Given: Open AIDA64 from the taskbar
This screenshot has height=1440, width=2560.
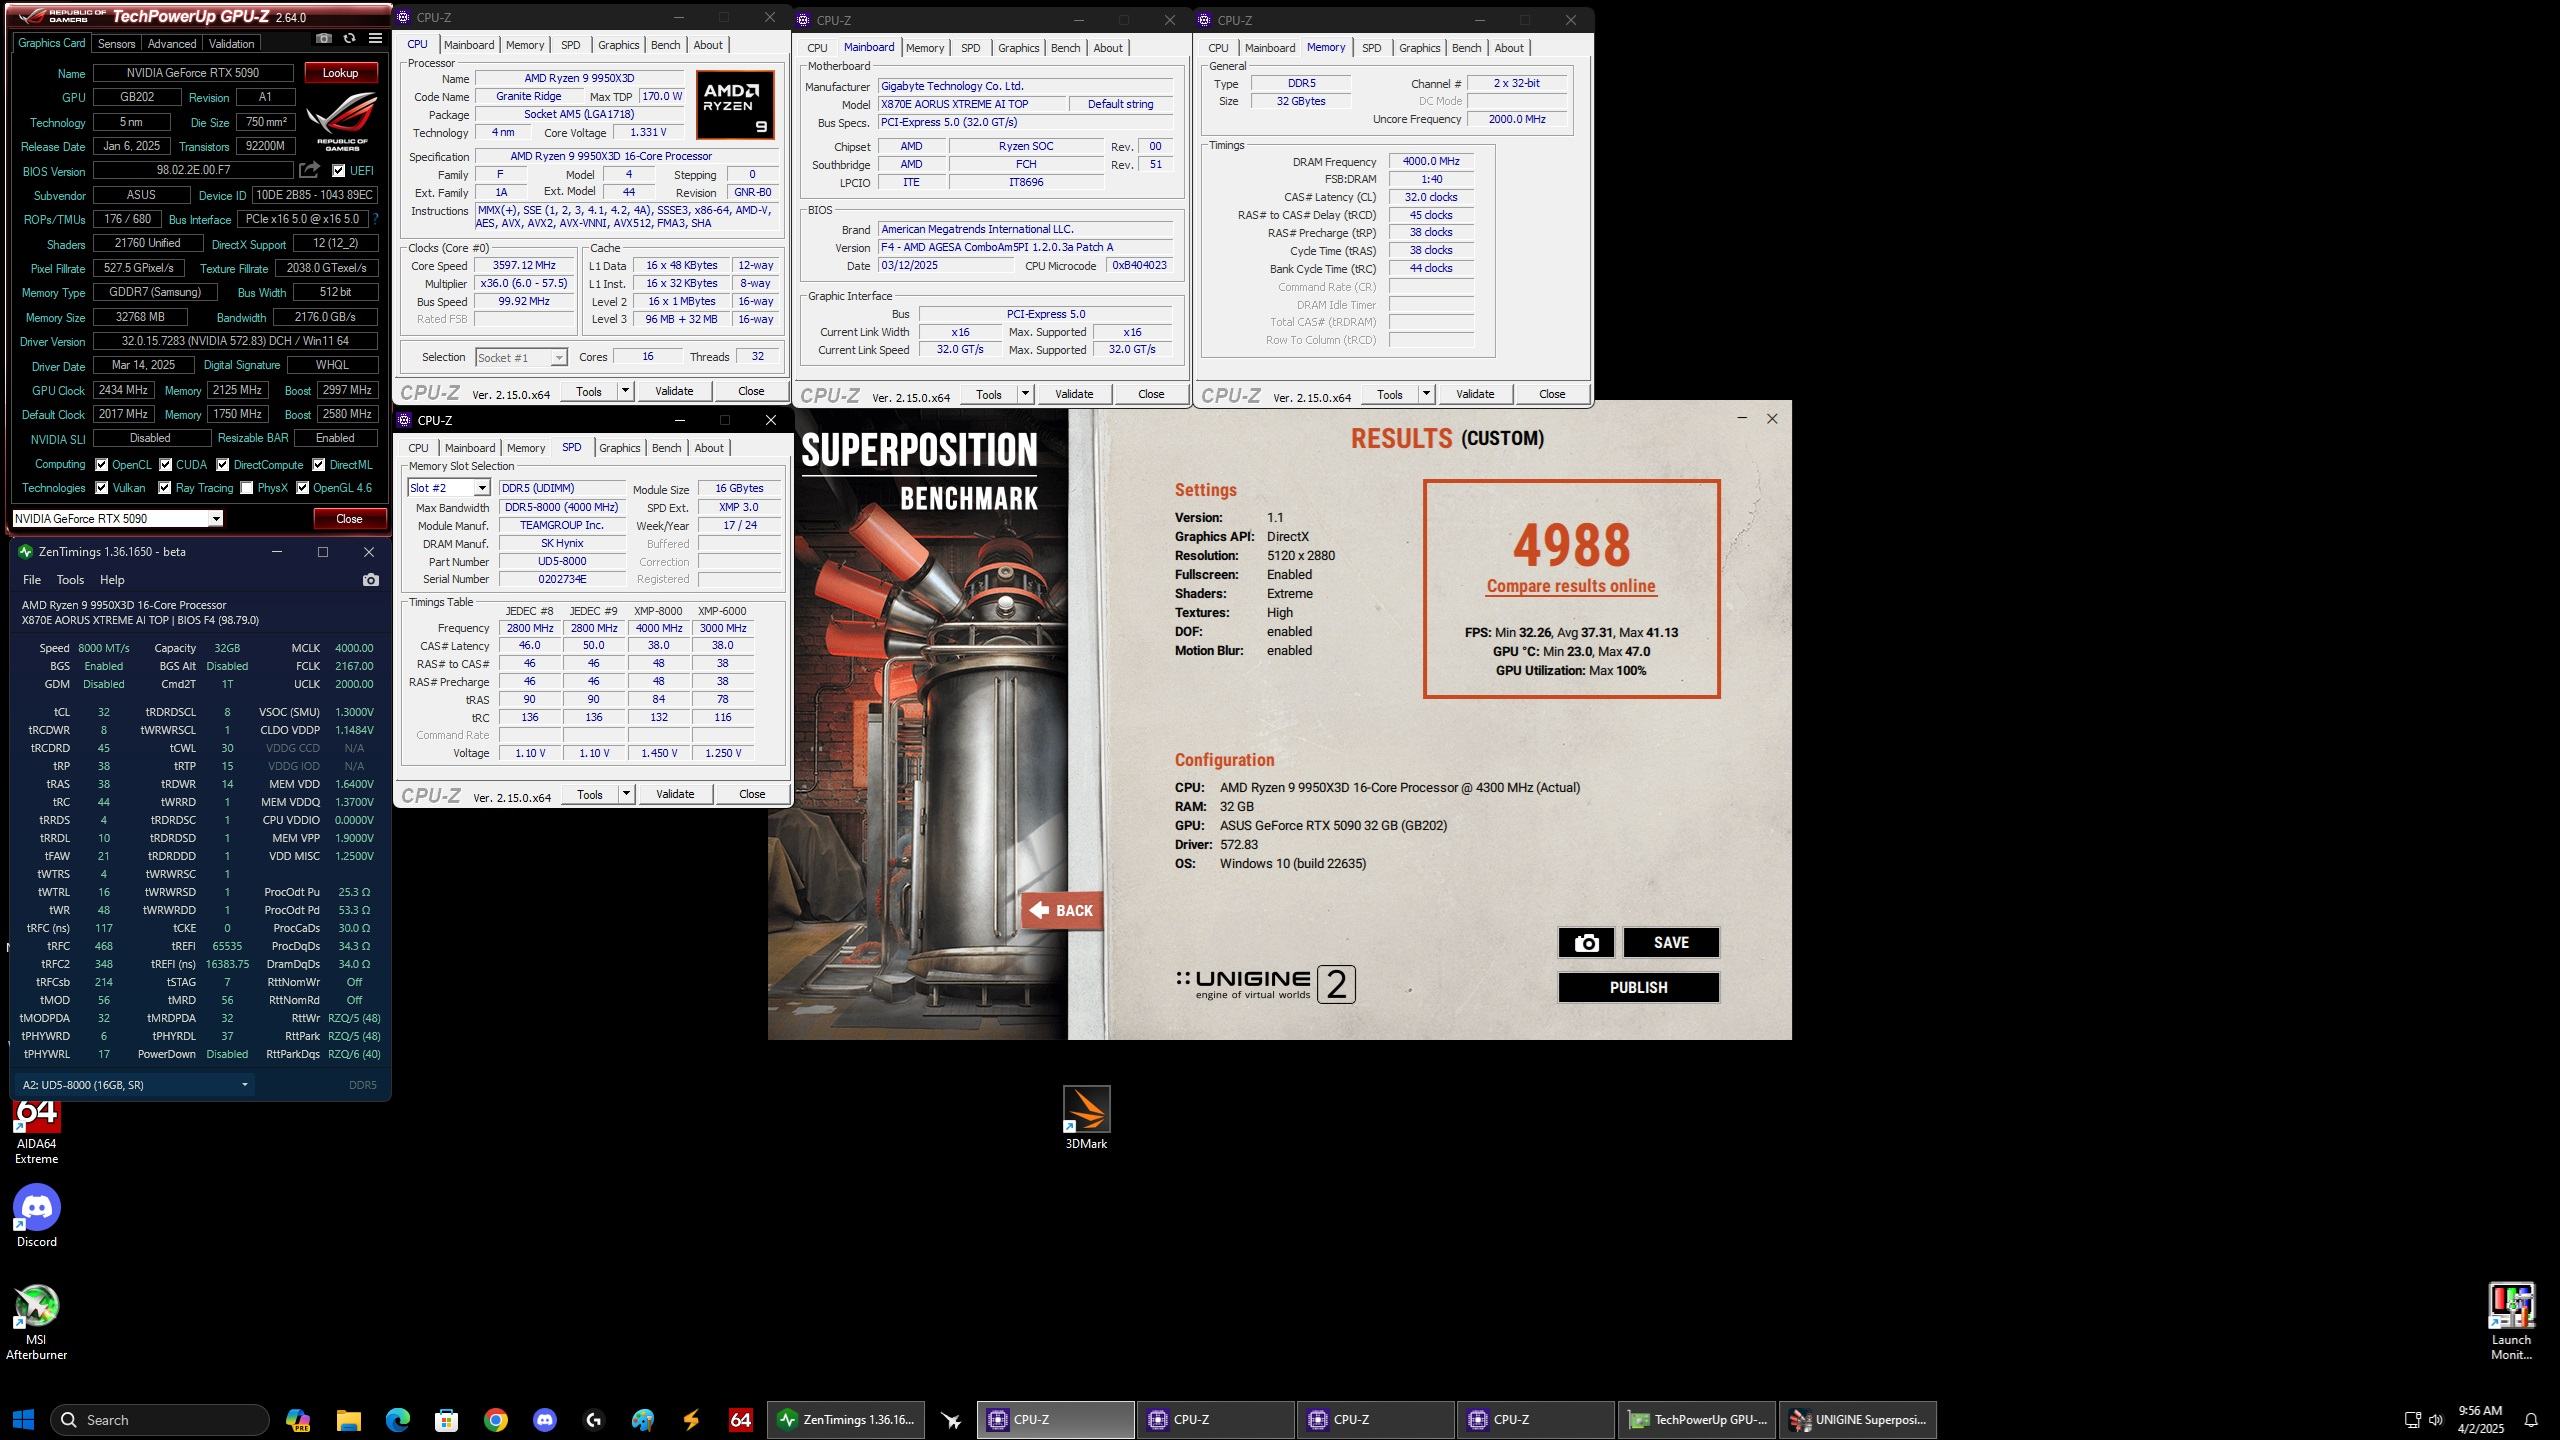Looking at the screenshot, I should tap(740, 1419).
